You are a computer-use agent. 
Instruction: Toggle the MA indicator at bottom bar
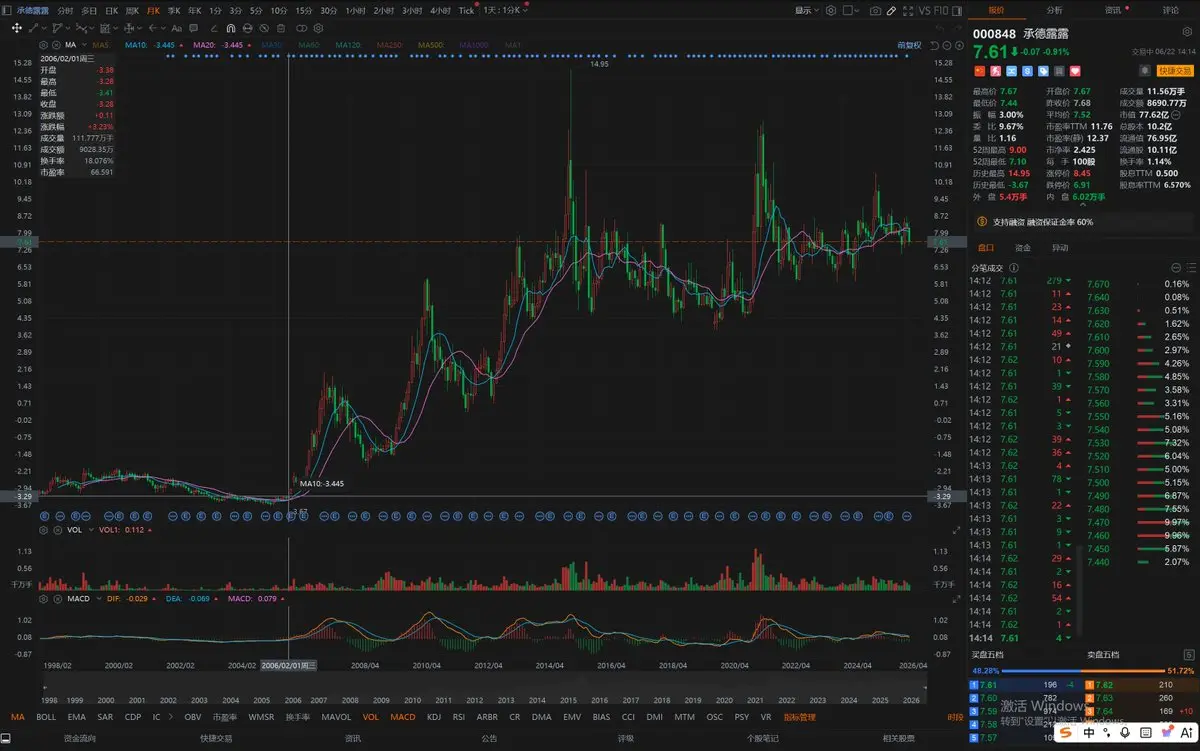click(17, 717)
